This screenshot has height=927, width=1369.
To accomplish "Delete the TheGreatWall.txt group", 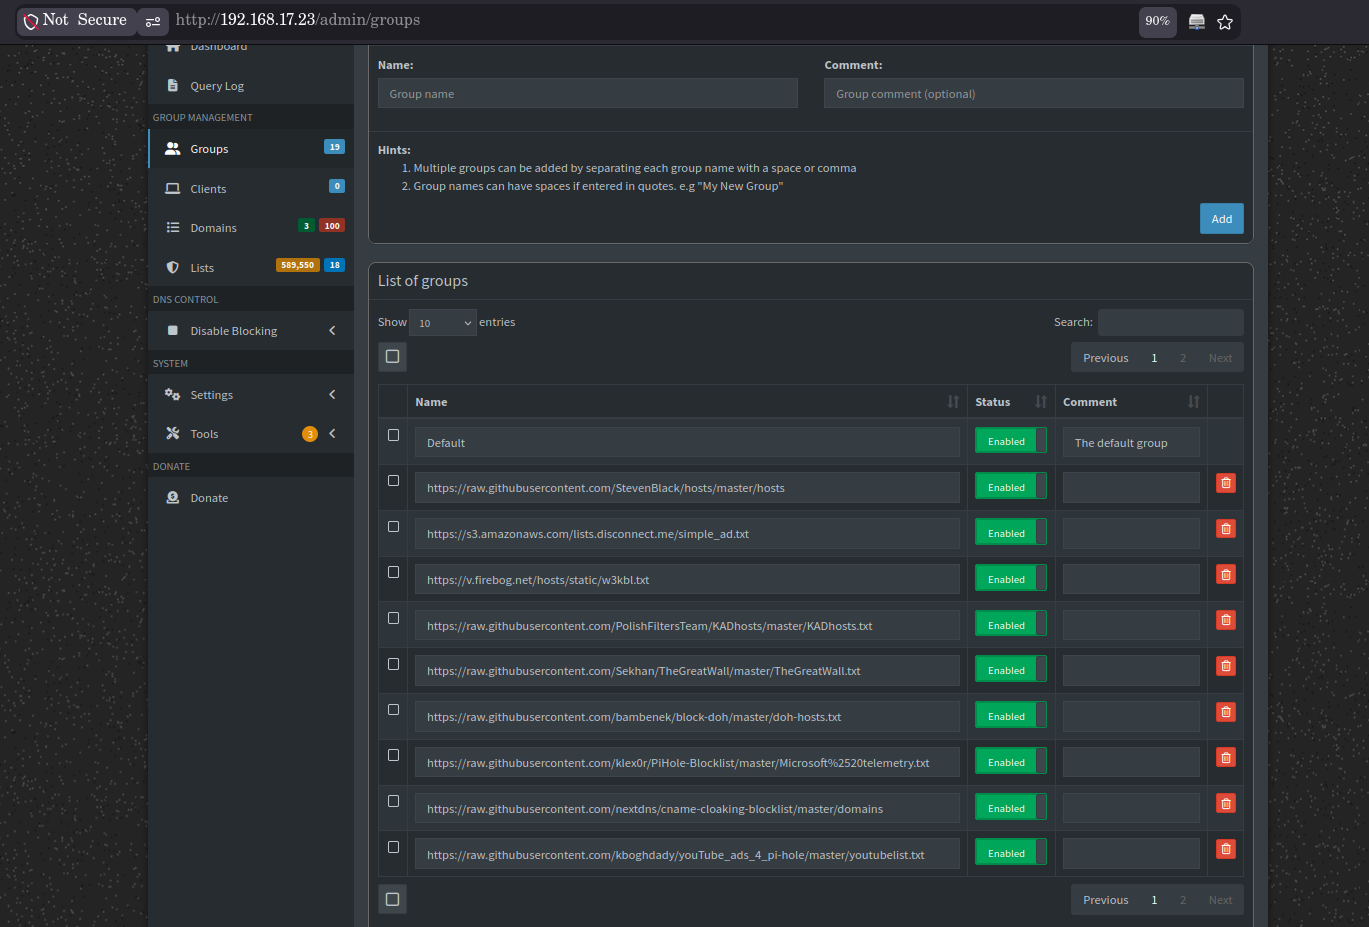I will [x=1225, y=666].
